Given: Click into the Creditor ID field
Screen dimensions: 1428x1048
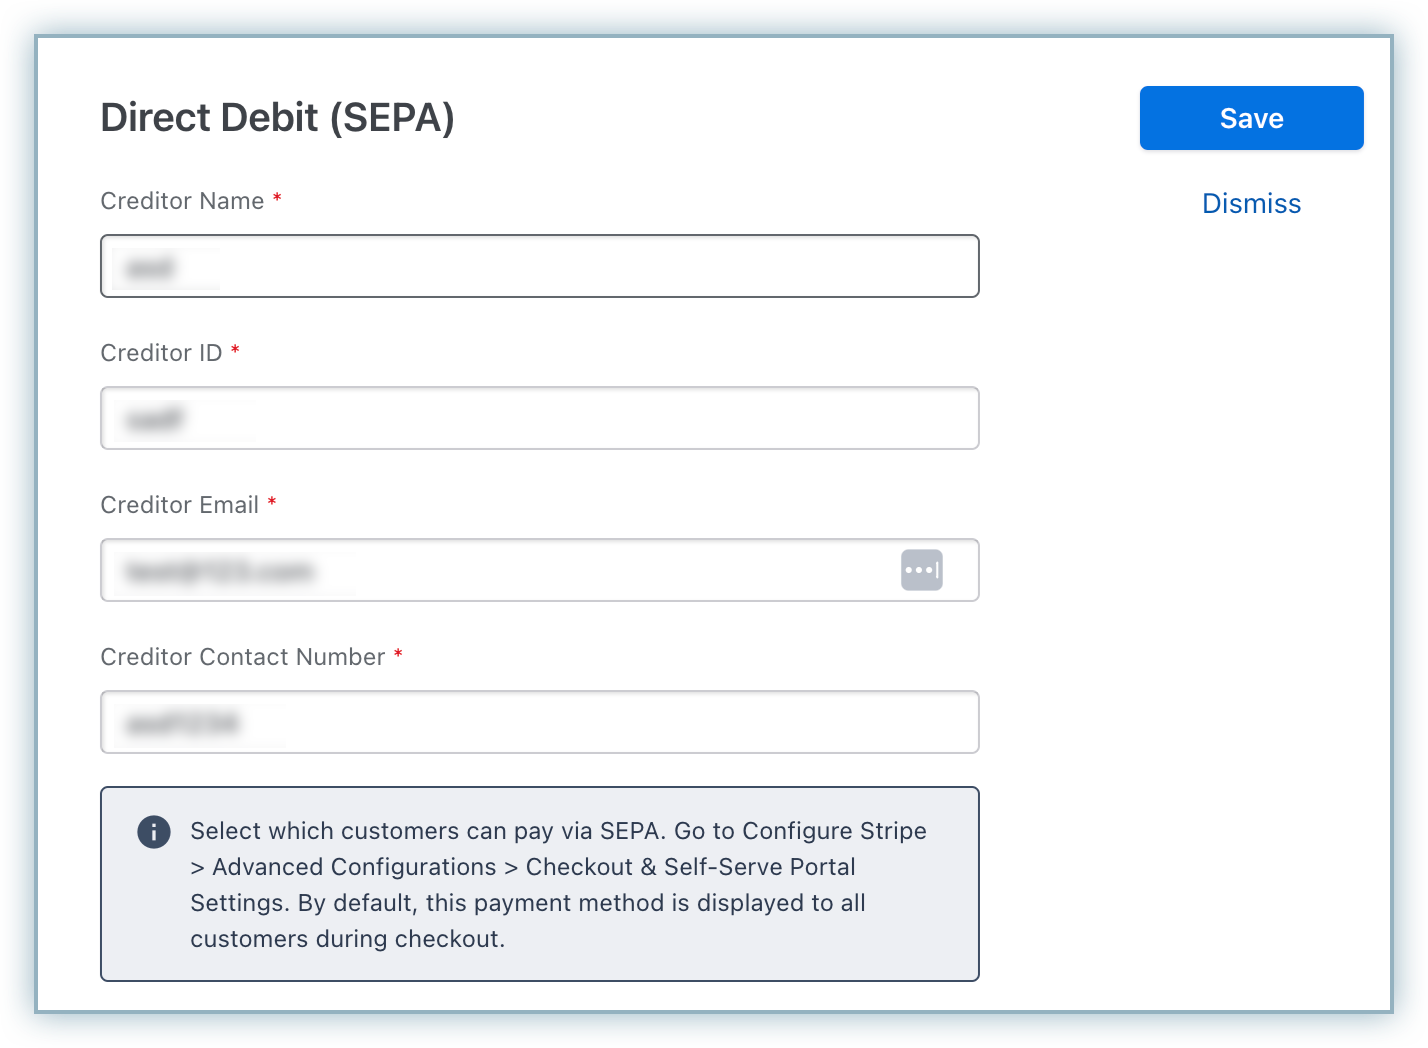Looking at the screenshot, I should click(540, 418).
